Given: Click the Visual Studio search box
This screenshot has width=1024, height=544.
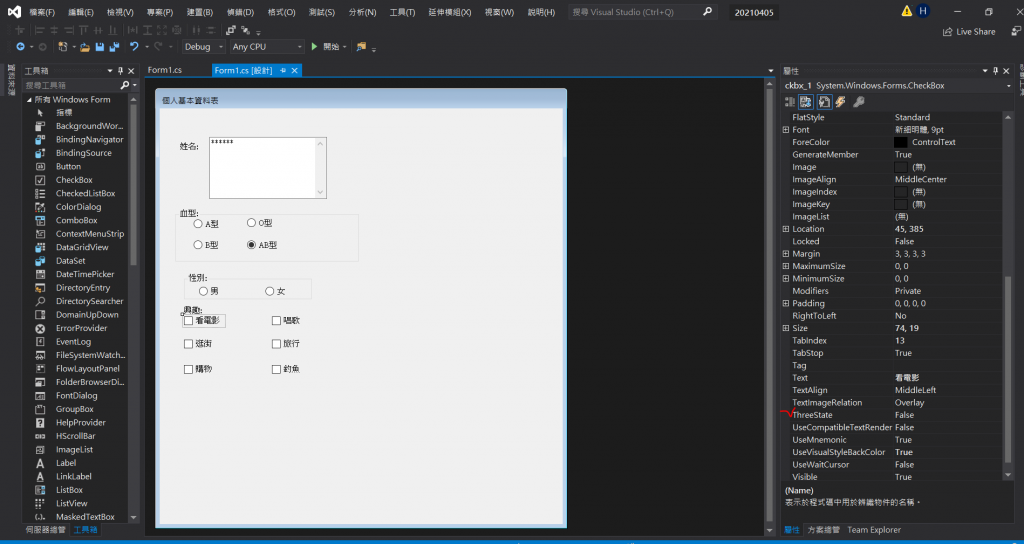Looking at the screenshot, I should tap(643, 12).
